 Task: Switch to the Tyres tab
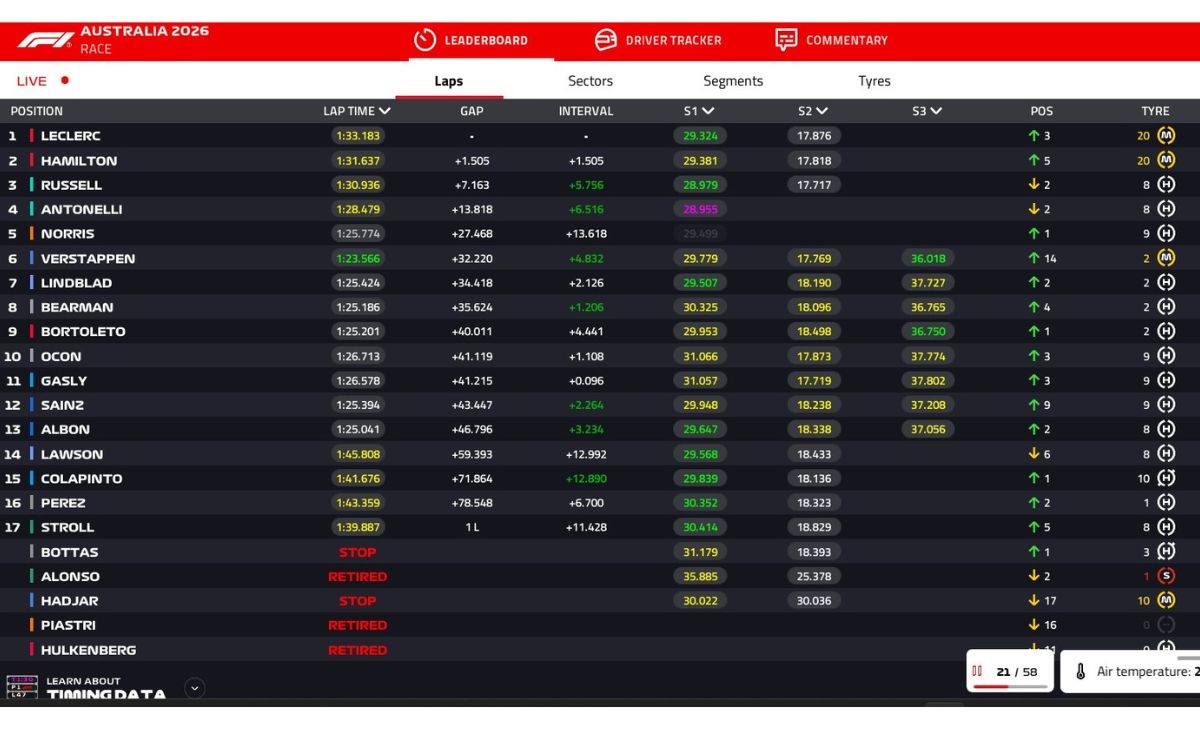[x=874, y=81]
